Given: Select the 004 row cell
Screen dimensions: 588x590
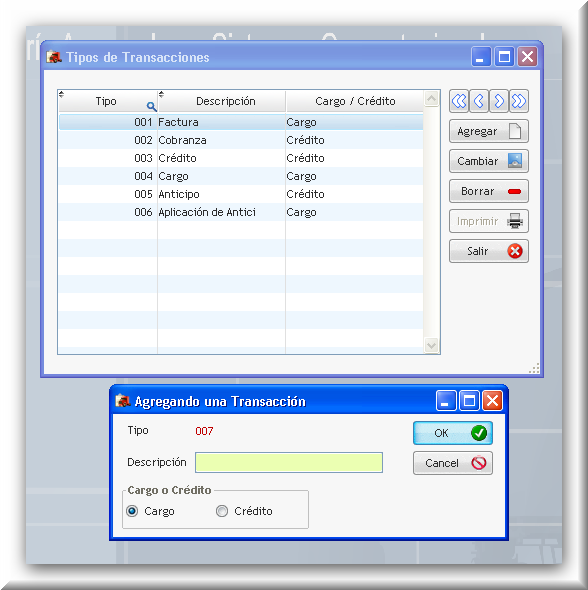Looking at the screenshot, I should pos(108,176).
